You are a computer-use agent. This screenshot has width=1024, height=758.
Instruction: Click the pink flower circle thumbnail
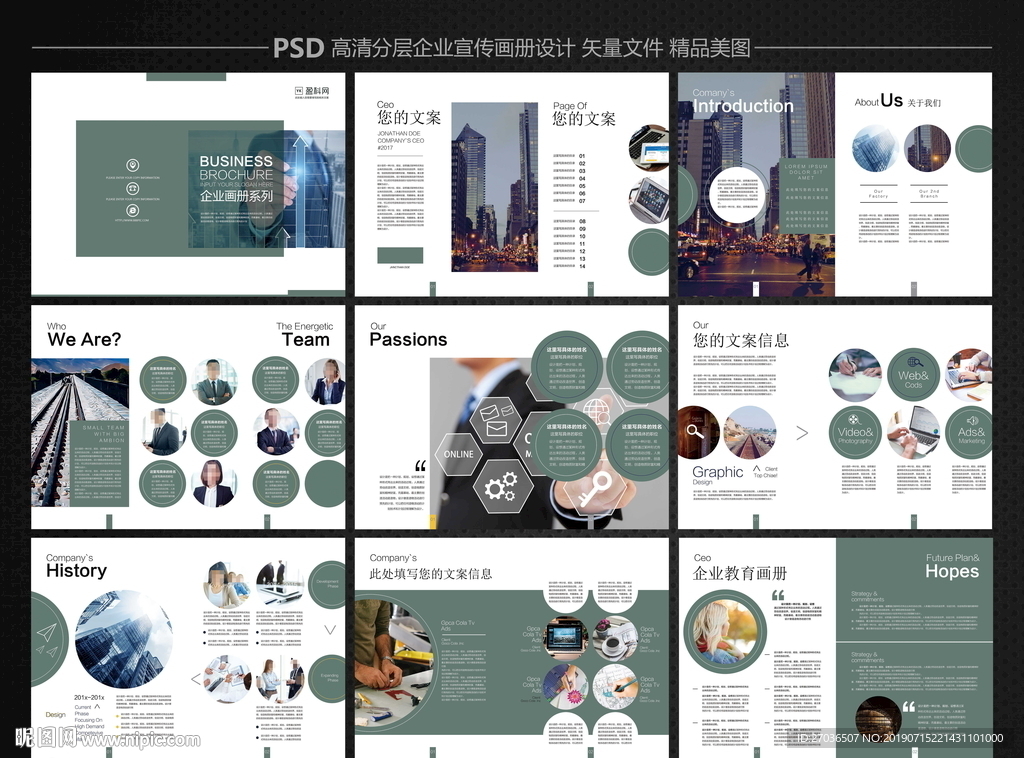[x=566, y=687]
